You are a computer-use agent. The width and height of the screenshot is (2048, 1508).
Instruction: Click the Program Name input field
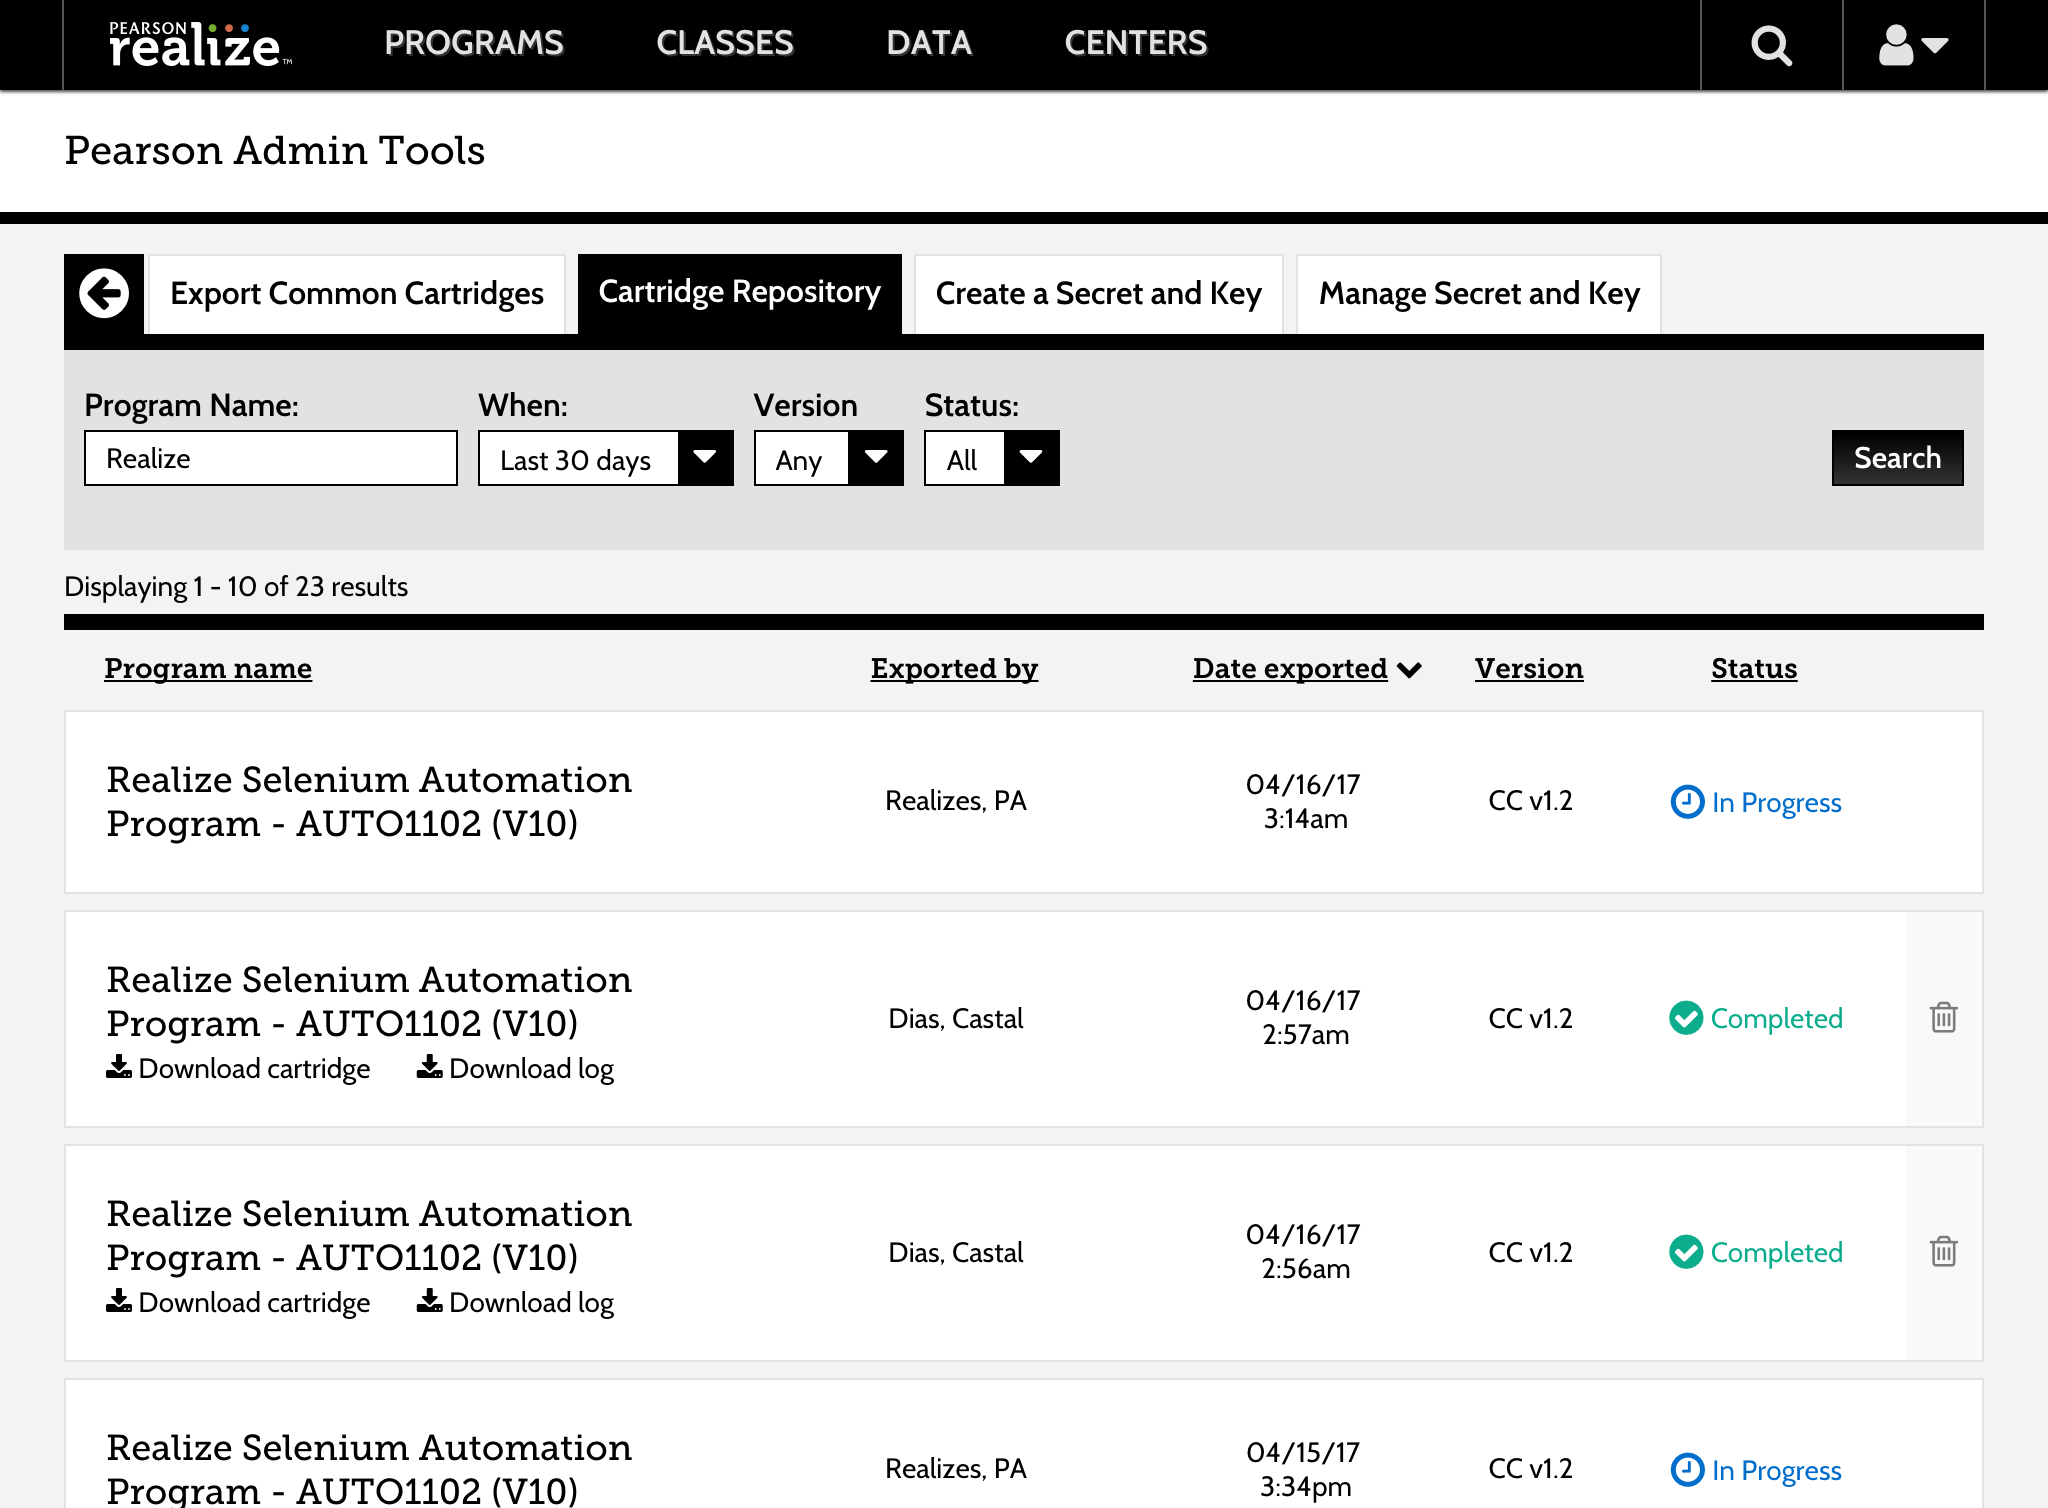(271, 459)
